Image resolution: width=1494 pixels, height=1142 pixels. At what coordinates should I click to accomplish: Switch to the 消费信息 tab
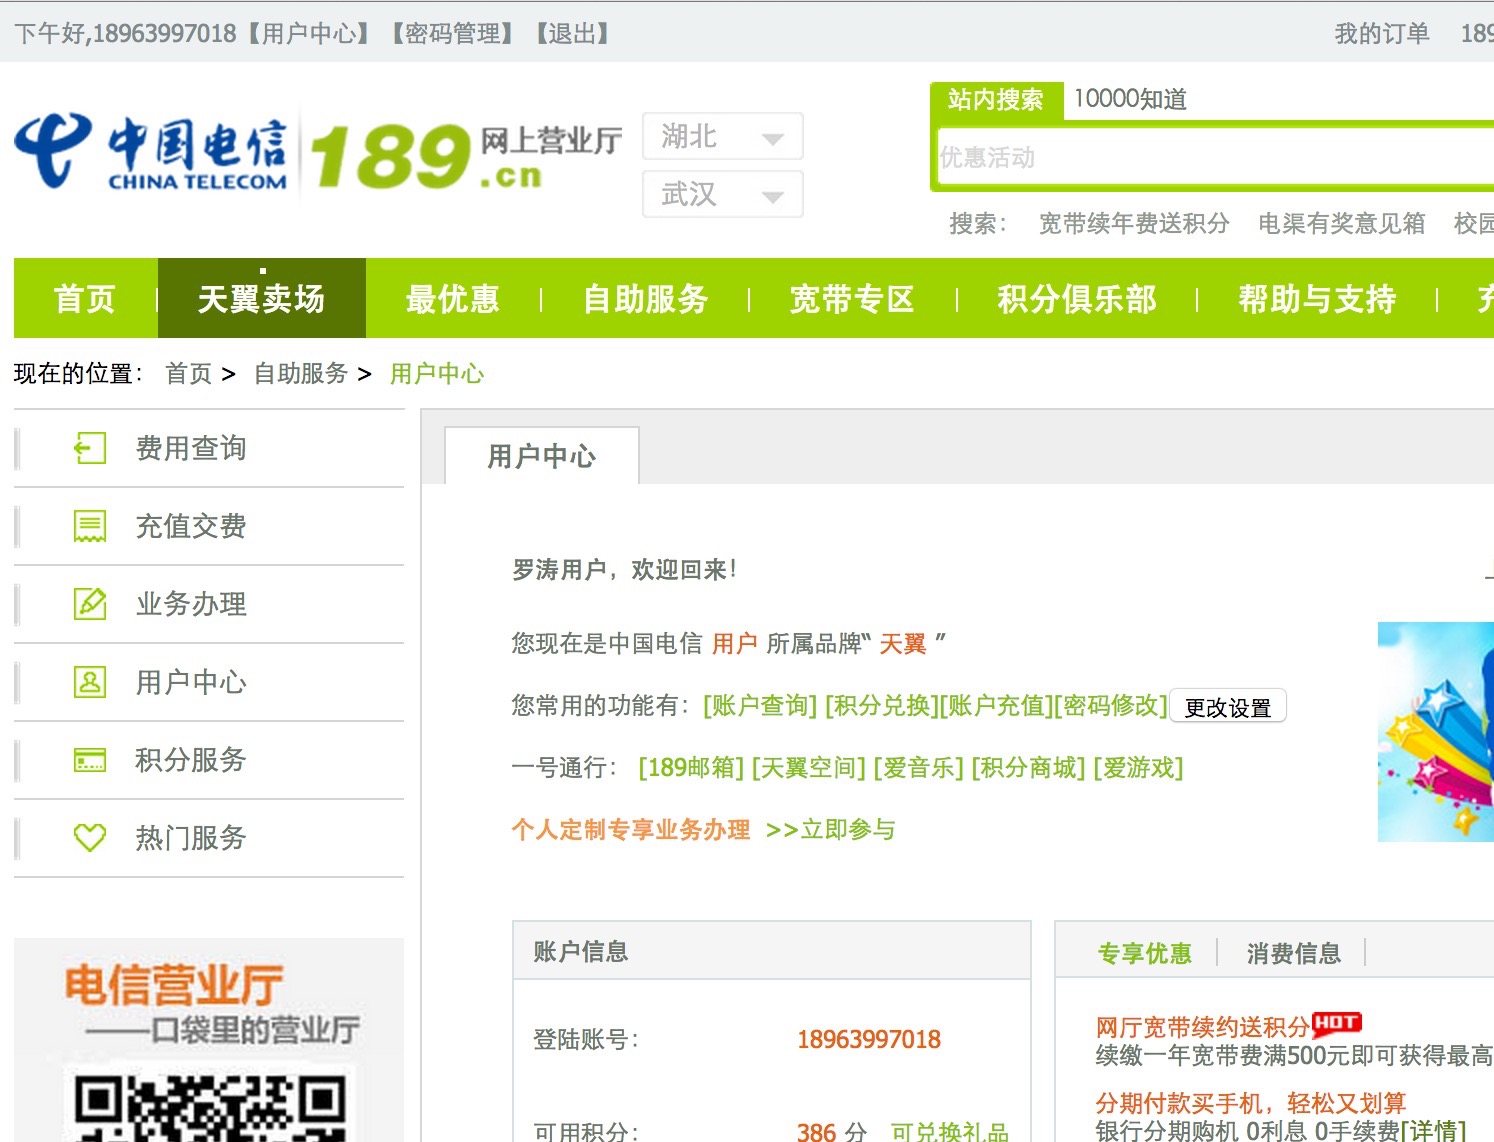[x=1293, y=953]
